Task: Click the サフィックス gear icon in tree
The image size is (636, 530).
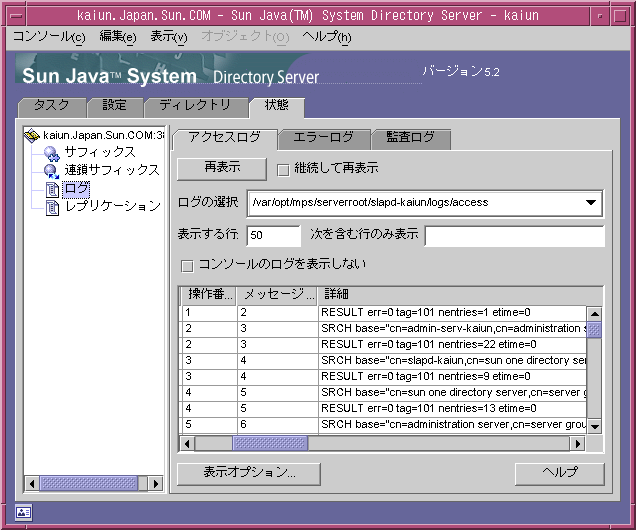Action: (x=52, y=153)
